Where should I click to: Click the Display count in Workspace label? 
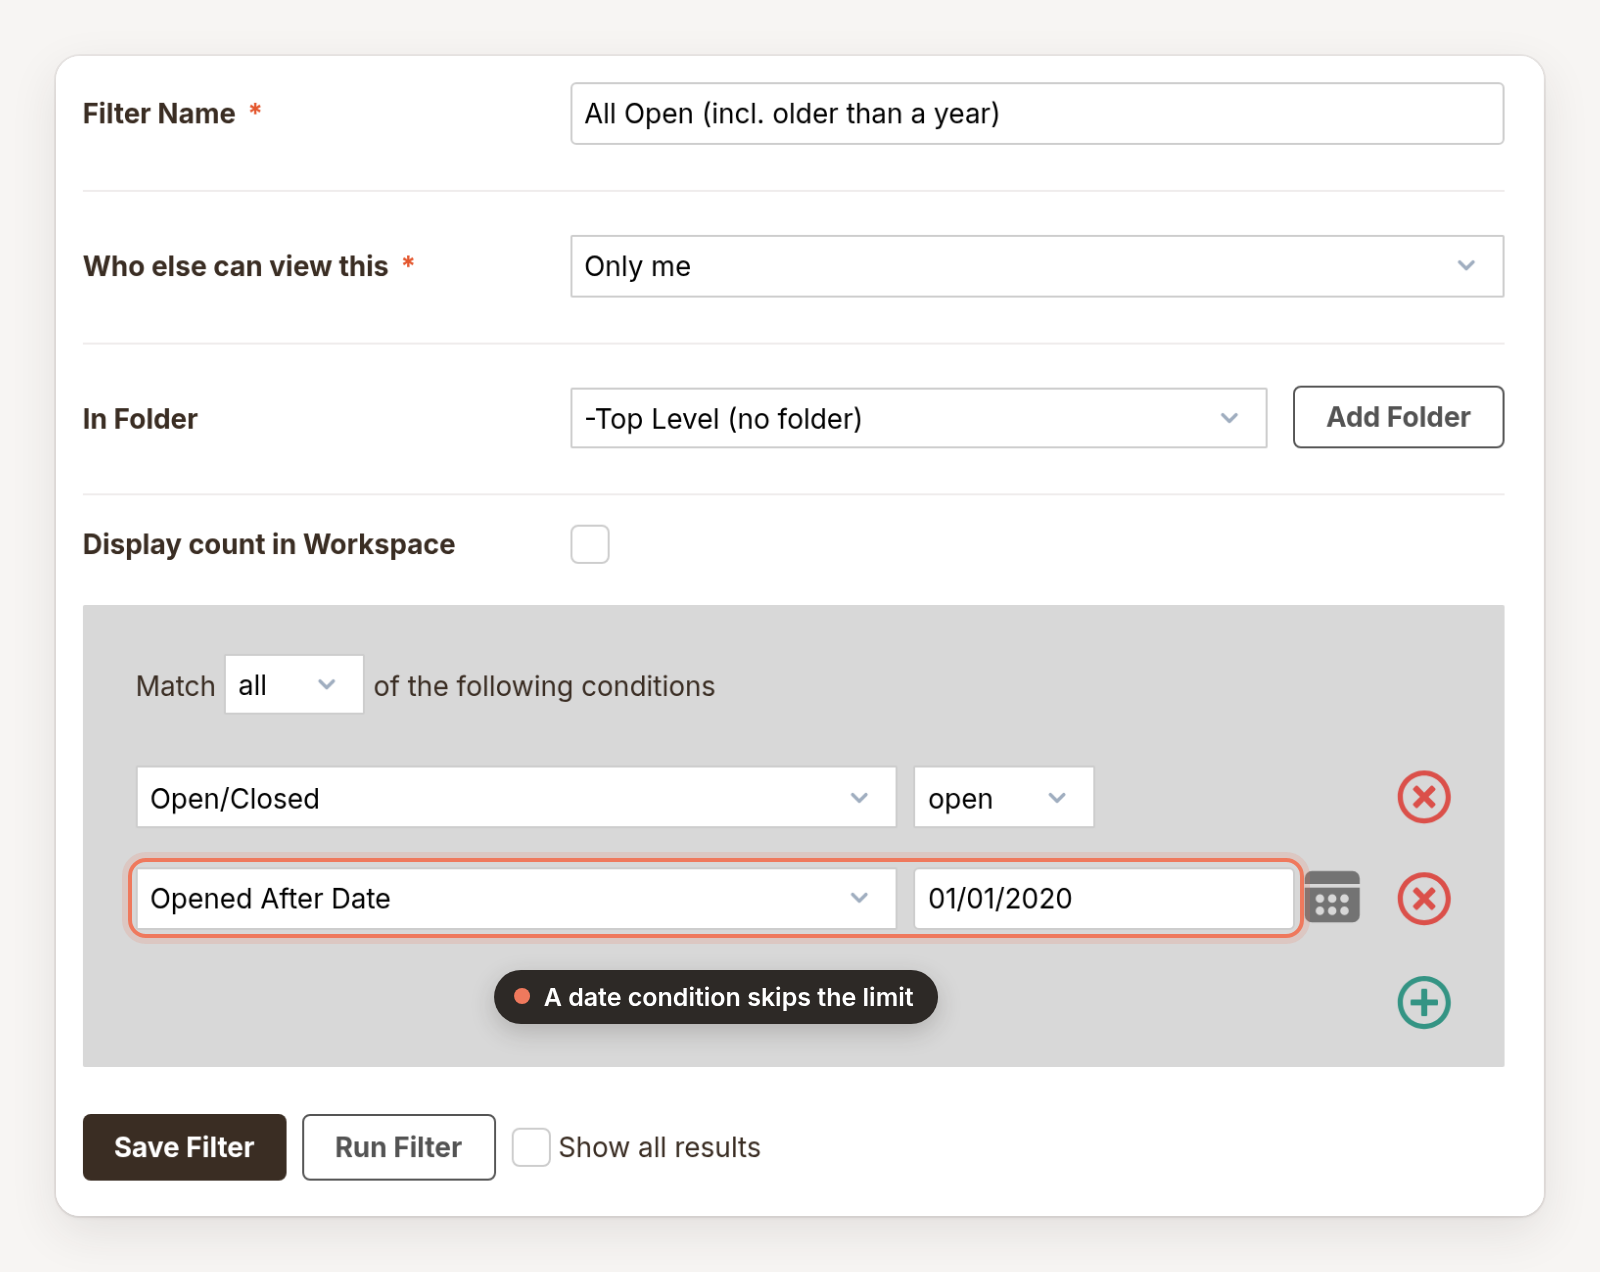(x=269, y=544)
